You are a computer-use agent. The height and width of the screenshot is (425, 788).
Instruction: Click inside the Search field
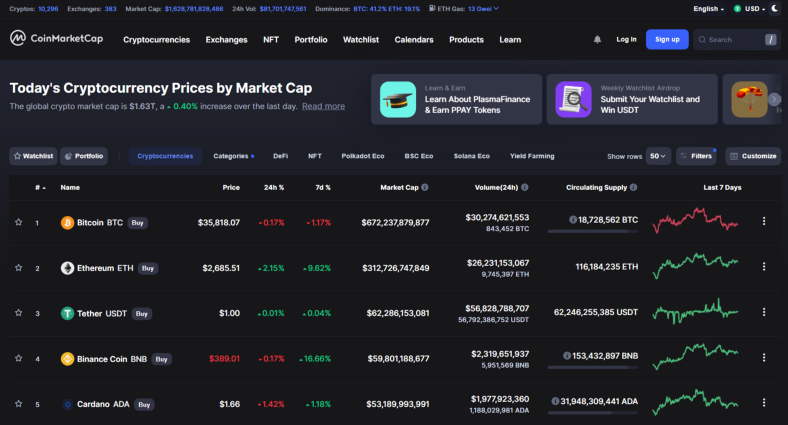click(737, 40)
